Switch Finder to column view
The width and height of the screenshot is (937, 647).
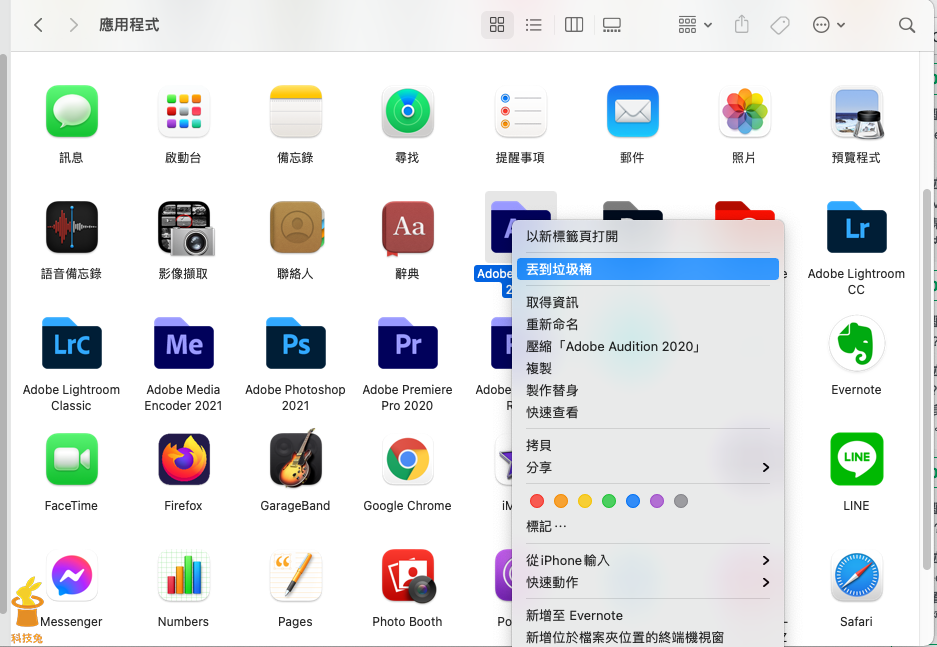(x=574, y=24)
